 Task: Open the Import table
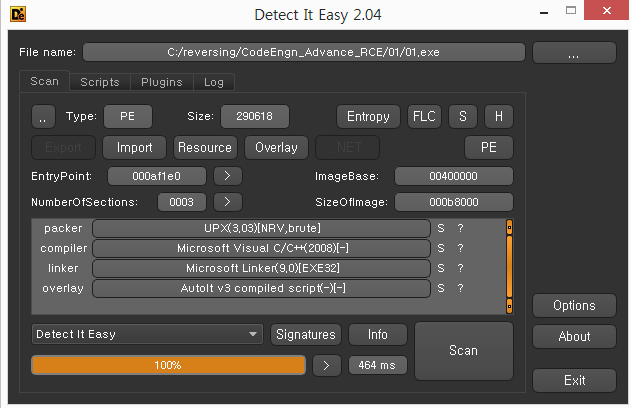(x=134, y=148)
